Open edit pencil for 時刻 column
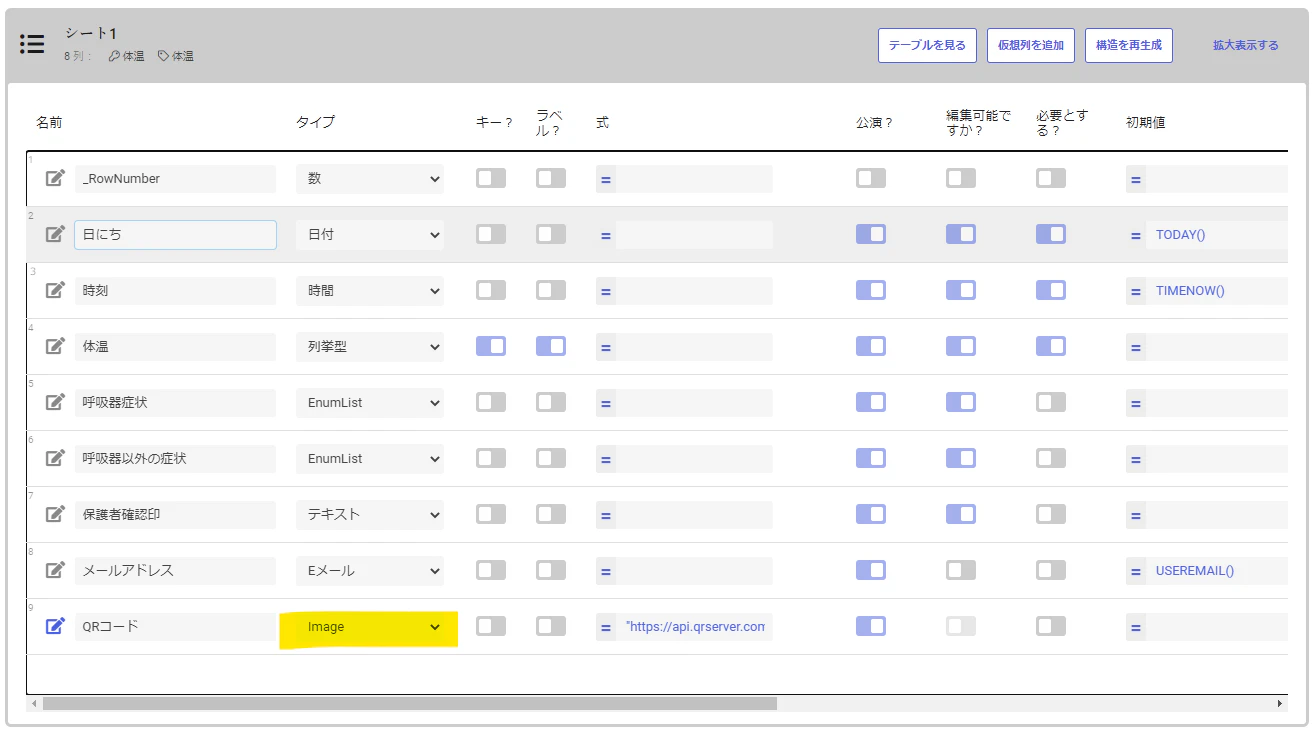 pos(56,291)
